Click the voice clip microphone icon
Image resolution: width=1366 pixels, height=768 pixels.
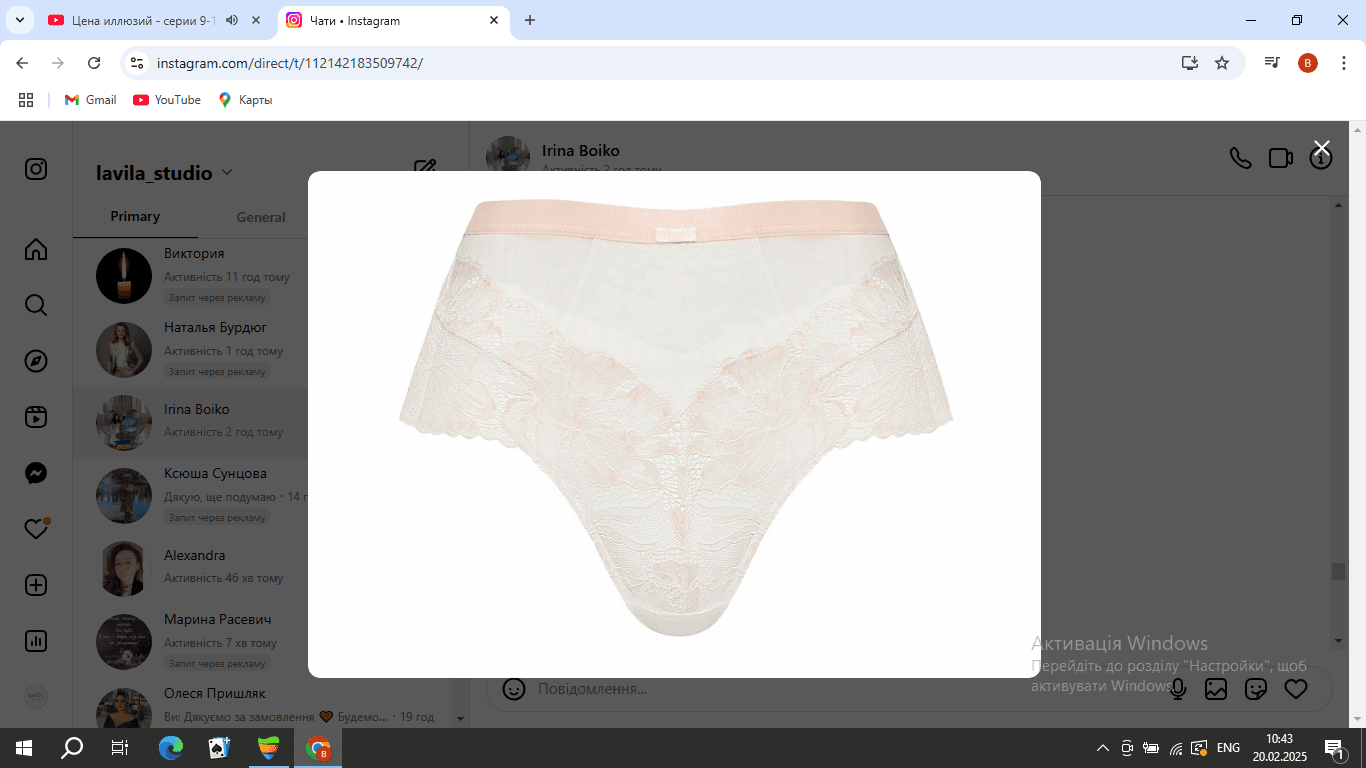coord(1178,689)
